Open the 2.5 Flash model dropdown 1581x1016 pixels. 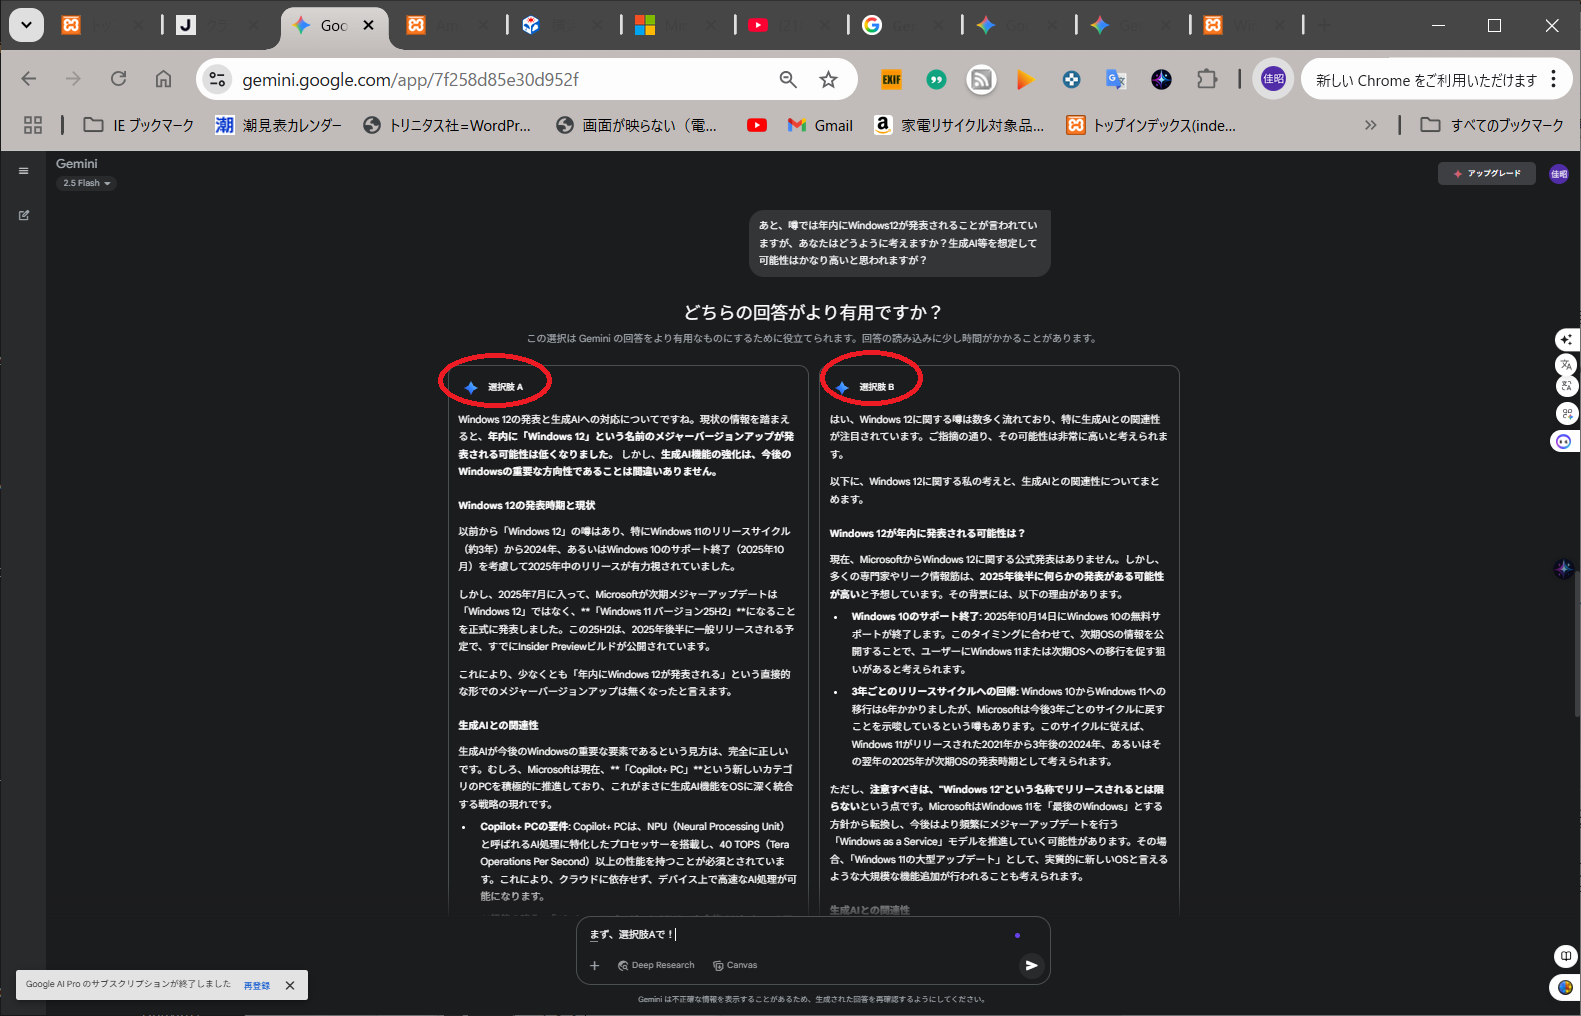click(x=87, y=183)
